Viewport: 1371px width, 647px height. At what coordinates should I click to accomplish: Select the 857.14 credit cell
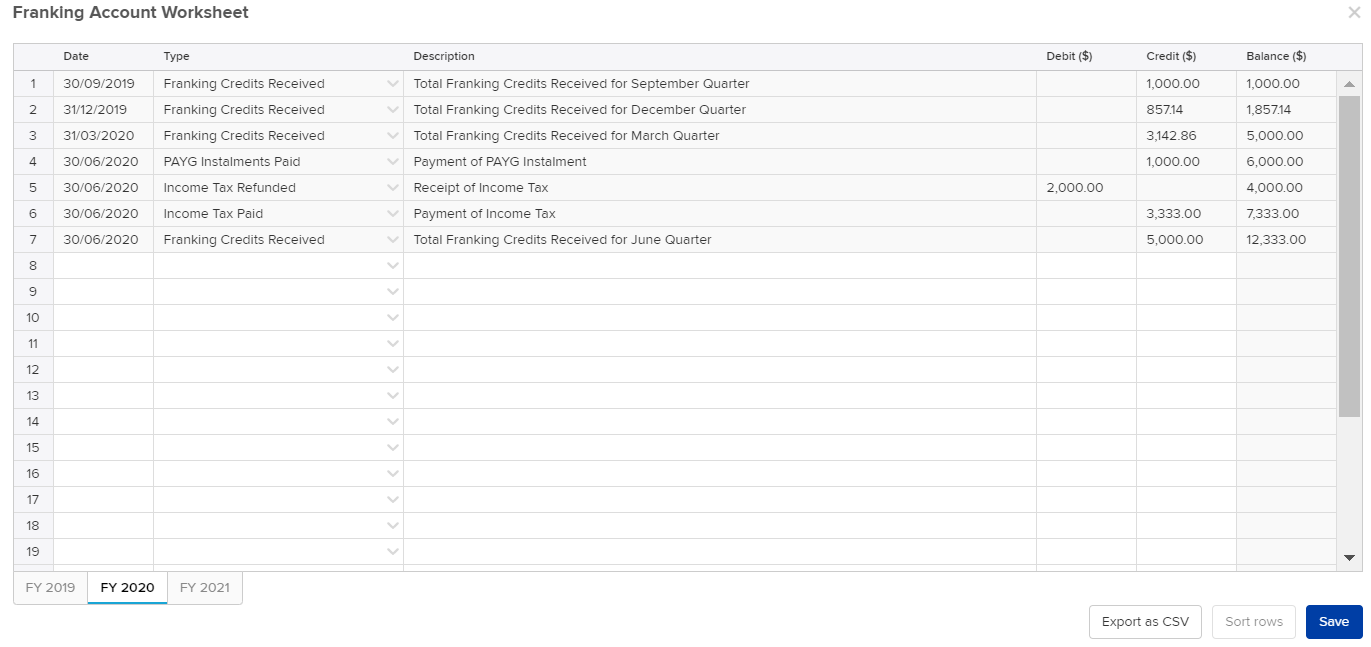pyautogui.click(x=1187, y=110)
